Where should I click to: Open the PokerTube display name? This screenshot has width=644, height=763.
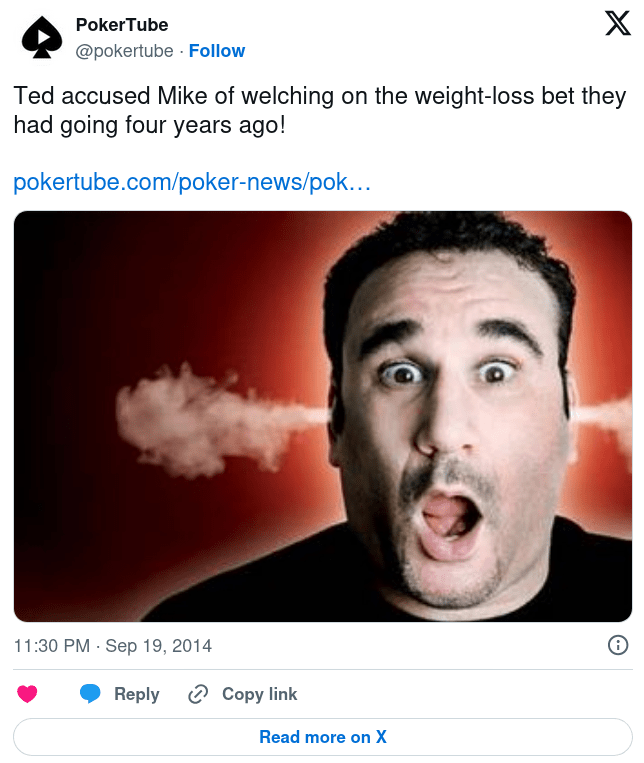(x=122, y=25)
